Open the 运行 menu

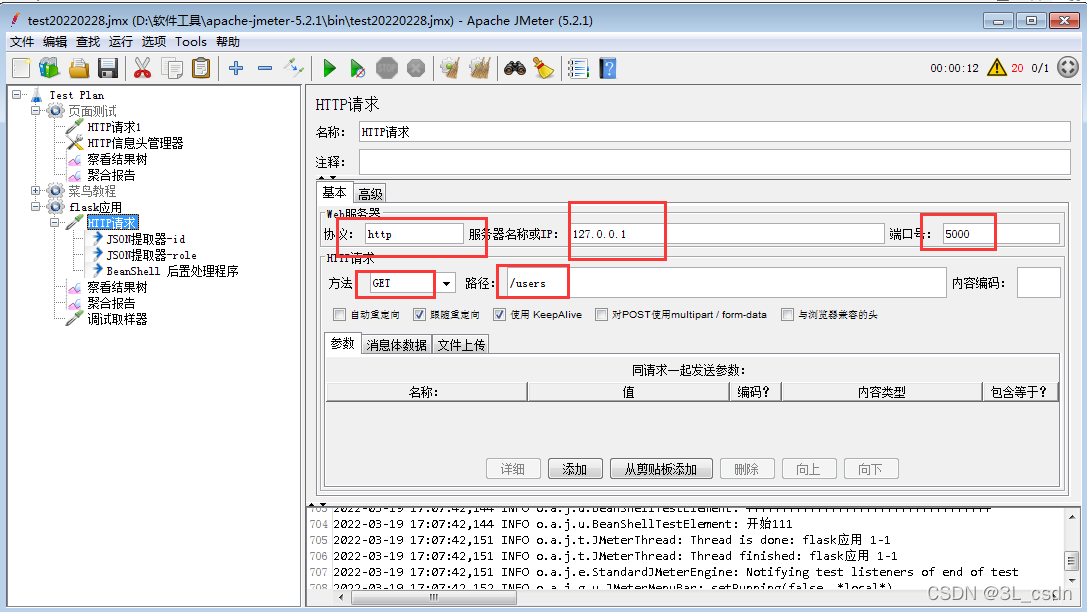coord(121,42)
